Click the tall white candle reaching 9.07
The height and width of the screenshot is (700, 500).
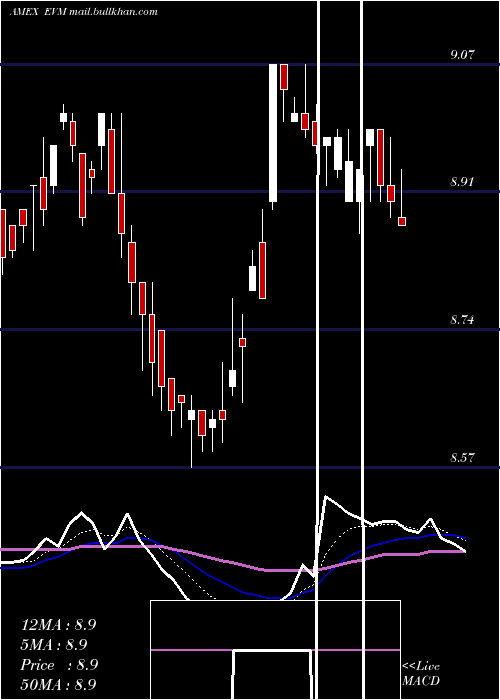tap(273, 133)
